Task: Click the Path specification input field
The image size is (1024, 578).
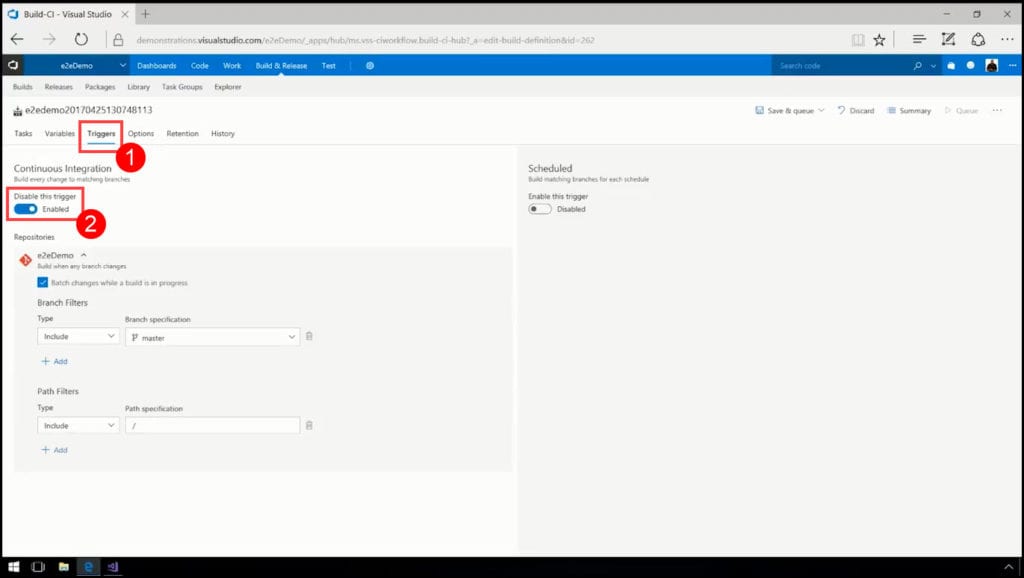Action: 212,425
